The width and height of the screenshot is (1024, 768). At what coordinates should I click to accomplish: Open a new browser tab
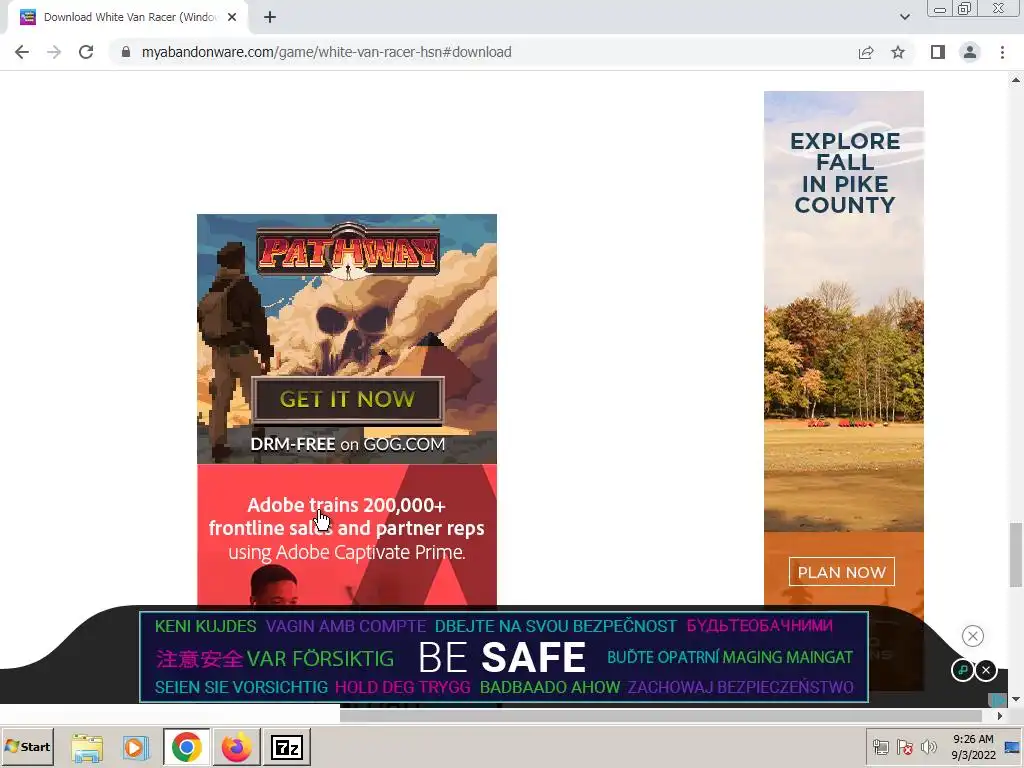[x=270, y=17]
